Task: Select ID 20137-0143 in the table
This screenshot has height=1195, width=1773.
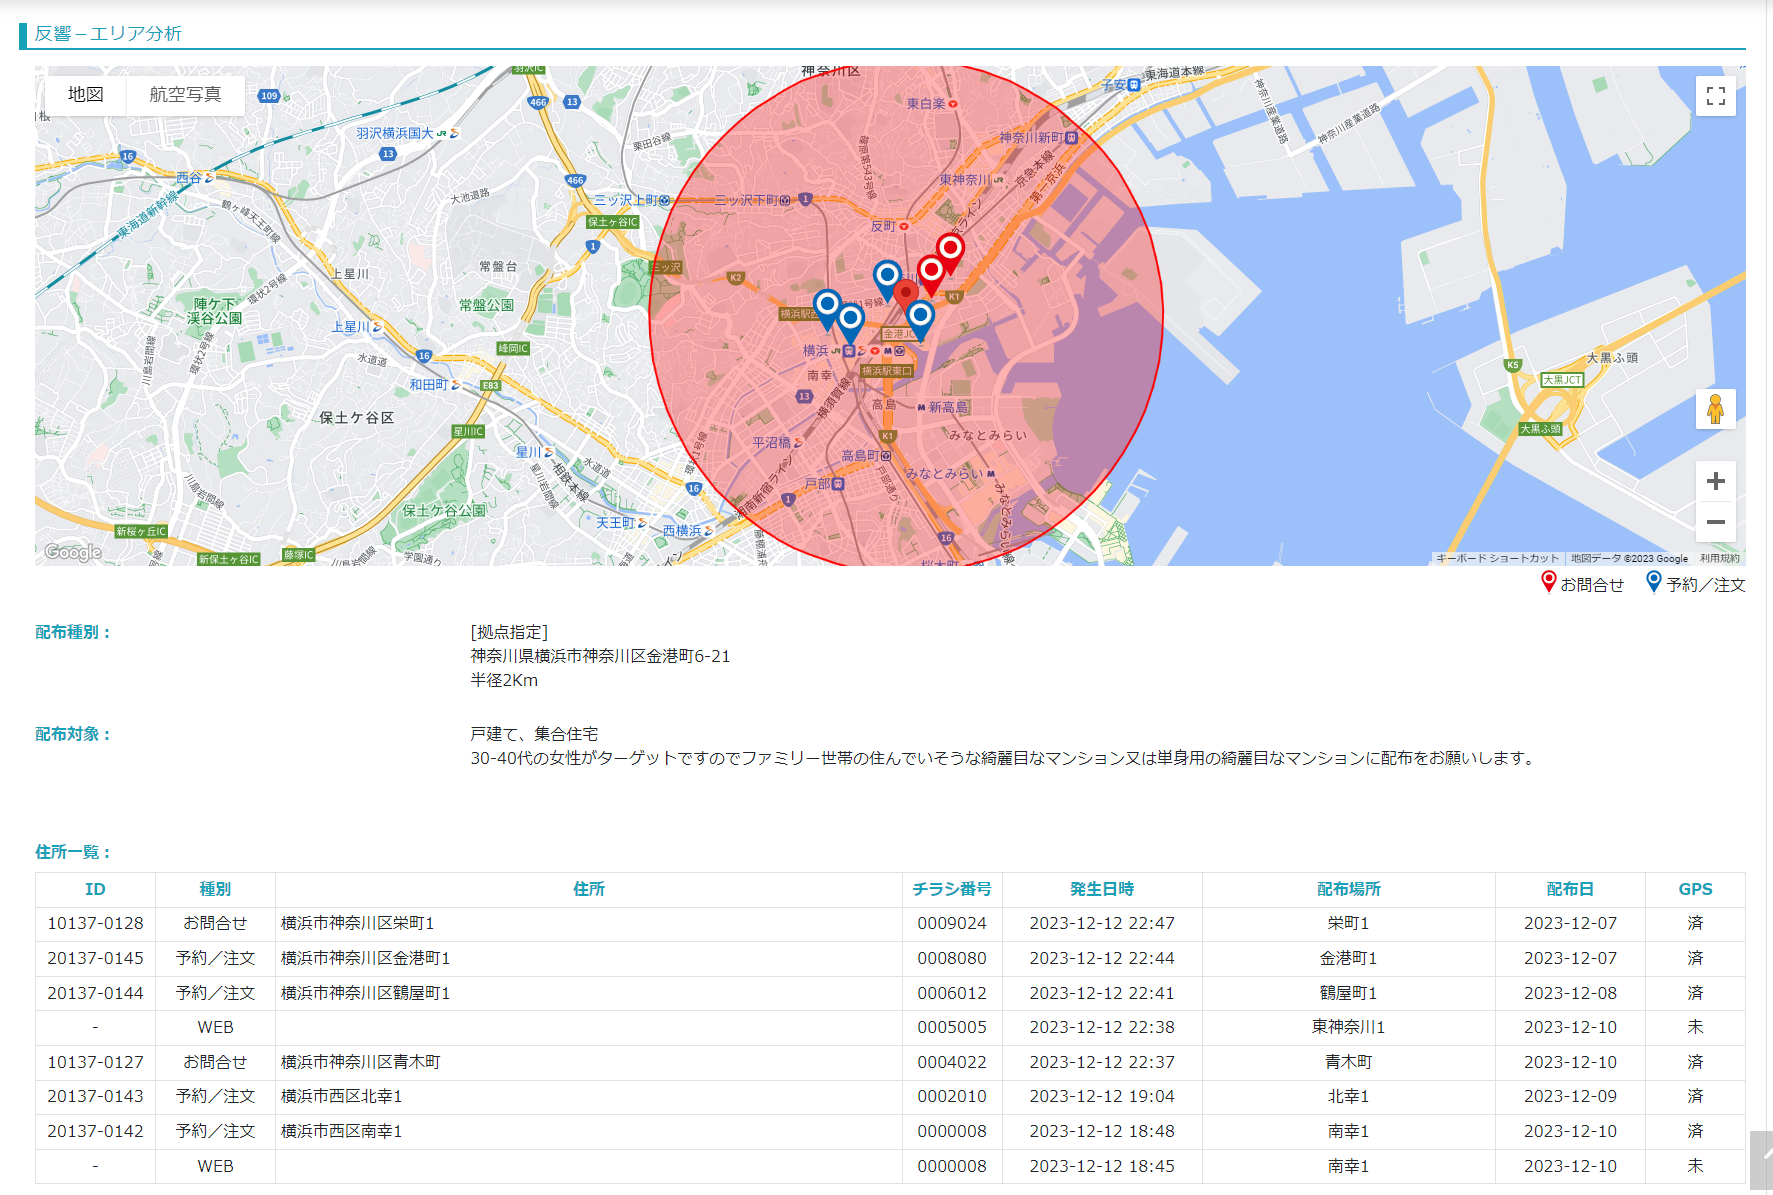Action: (x=95, y=1097)
